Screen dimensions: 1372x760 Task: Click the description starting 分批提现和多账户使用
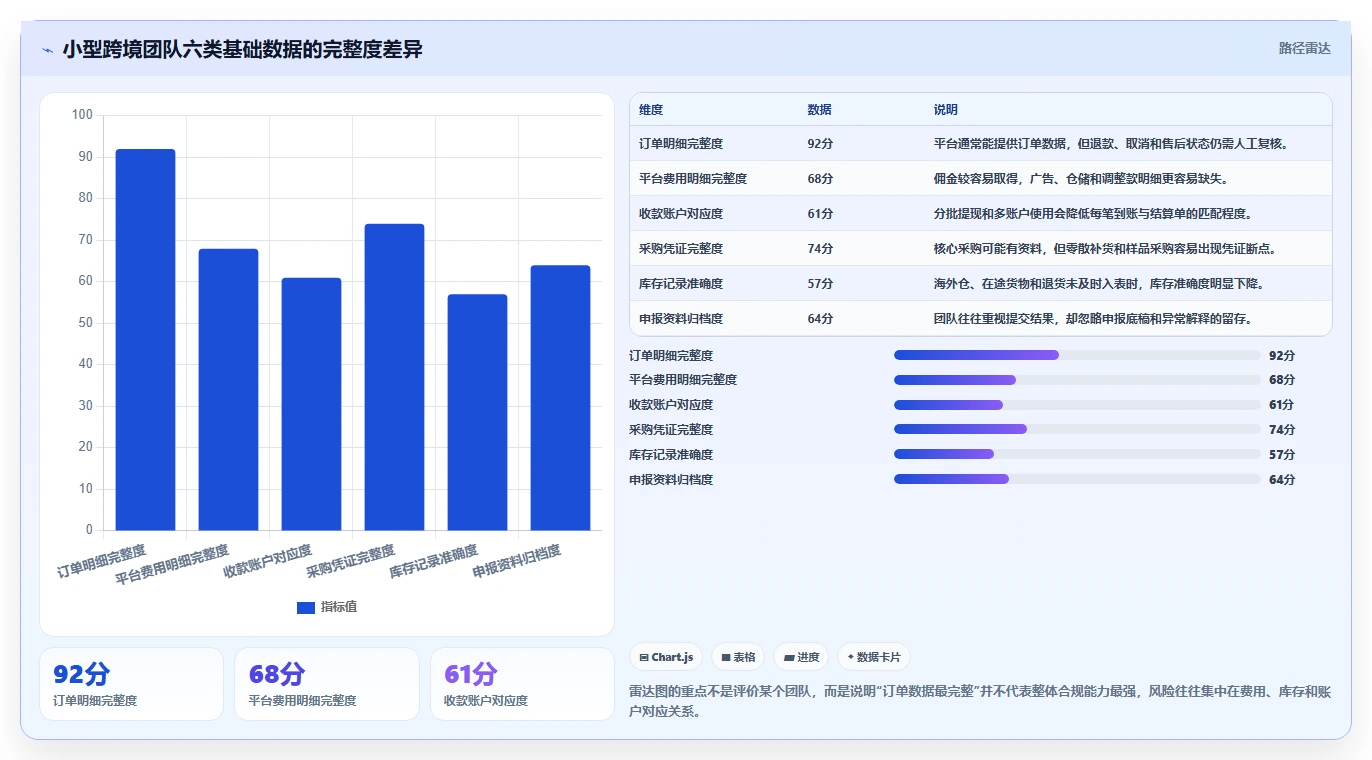[x=1093, y=214]
